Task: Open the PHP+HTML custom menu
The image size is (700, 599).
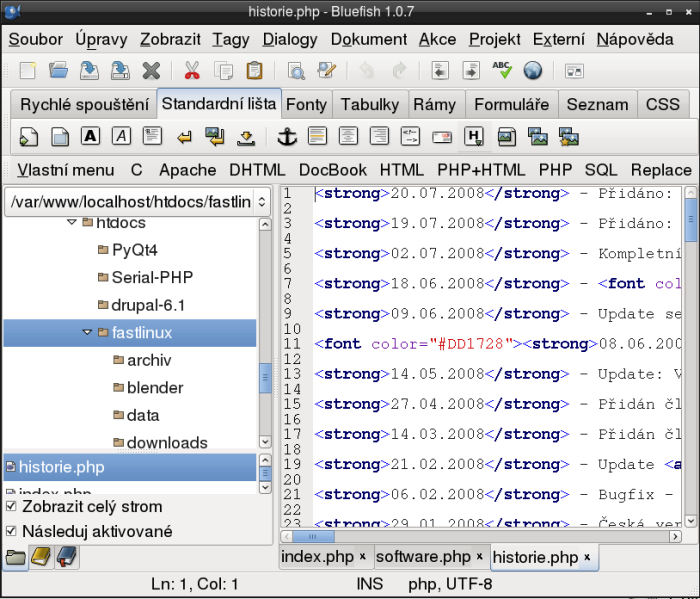Action: point(482,170)
